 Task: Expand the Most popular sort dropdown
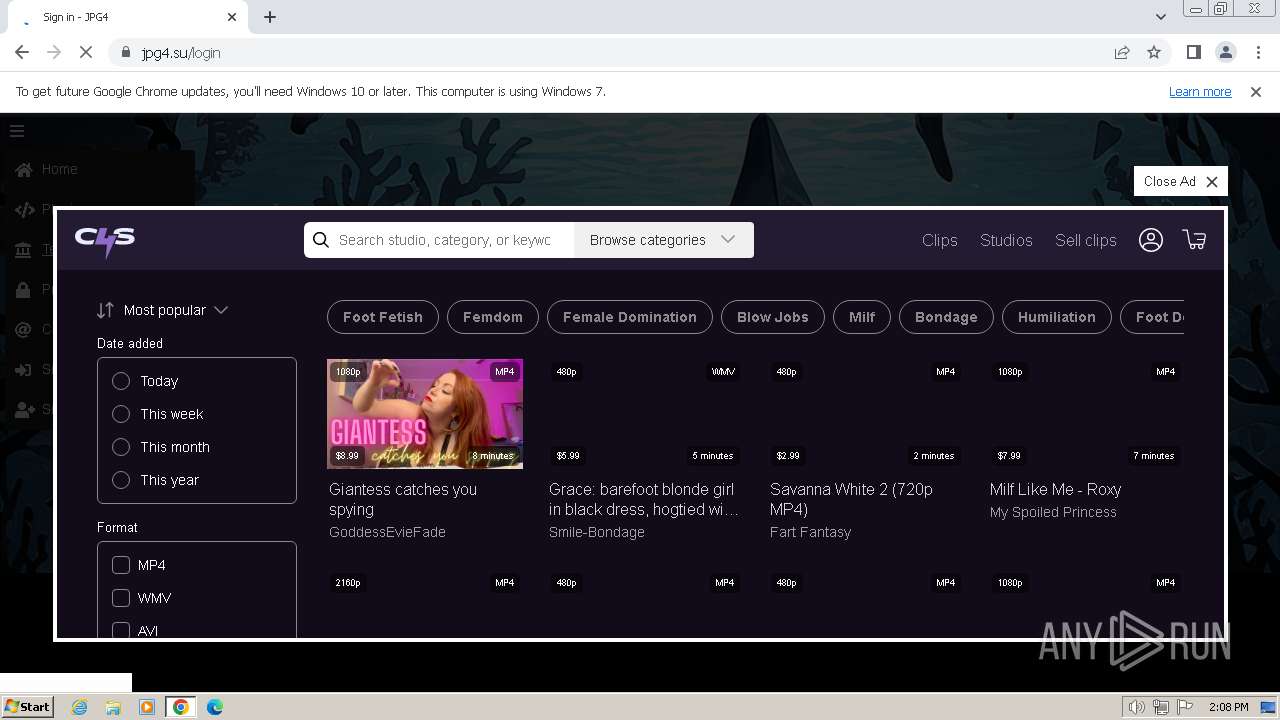click(175, 310)
